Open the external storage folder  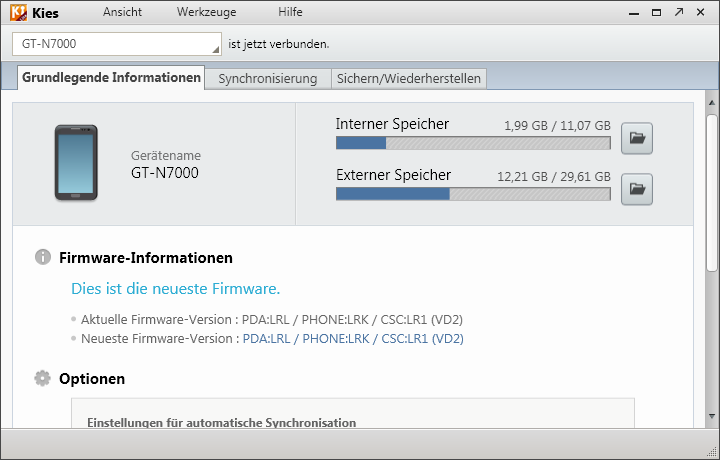click(x=637, y=188)
